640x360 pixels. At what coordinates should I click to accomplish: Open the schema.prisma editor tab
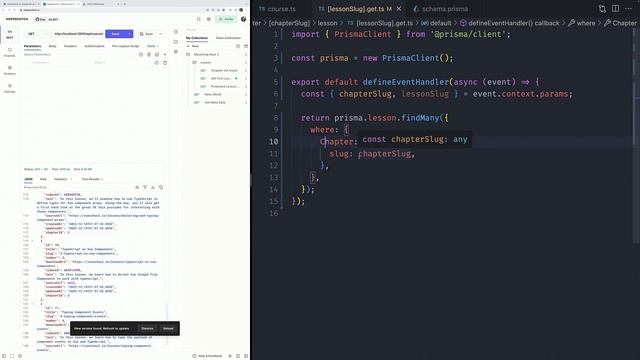point(440,9)
